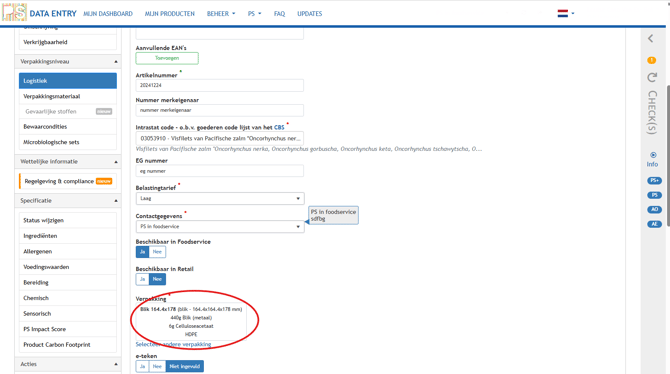The height and width of the screenshot is (374, 670).
Task: Focus the Artikelnummer field
Action: [220, 85]
